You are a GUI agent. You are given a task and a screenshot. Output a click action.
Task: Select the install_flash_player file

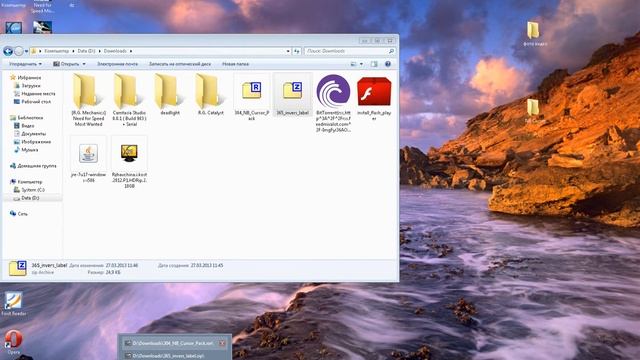(374, 97)
